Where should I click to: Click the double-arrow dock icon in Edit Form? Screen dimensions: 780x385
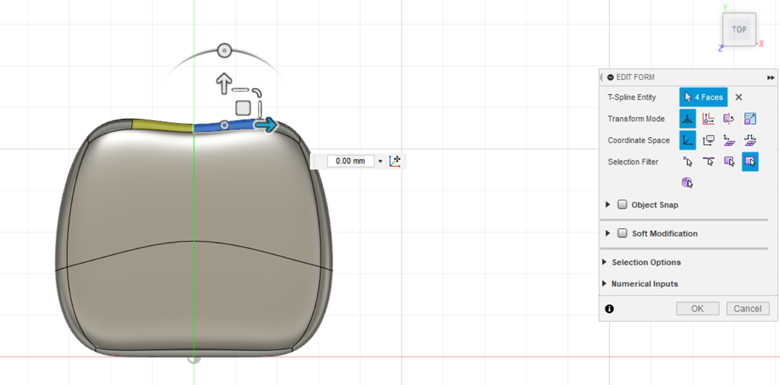771,78
